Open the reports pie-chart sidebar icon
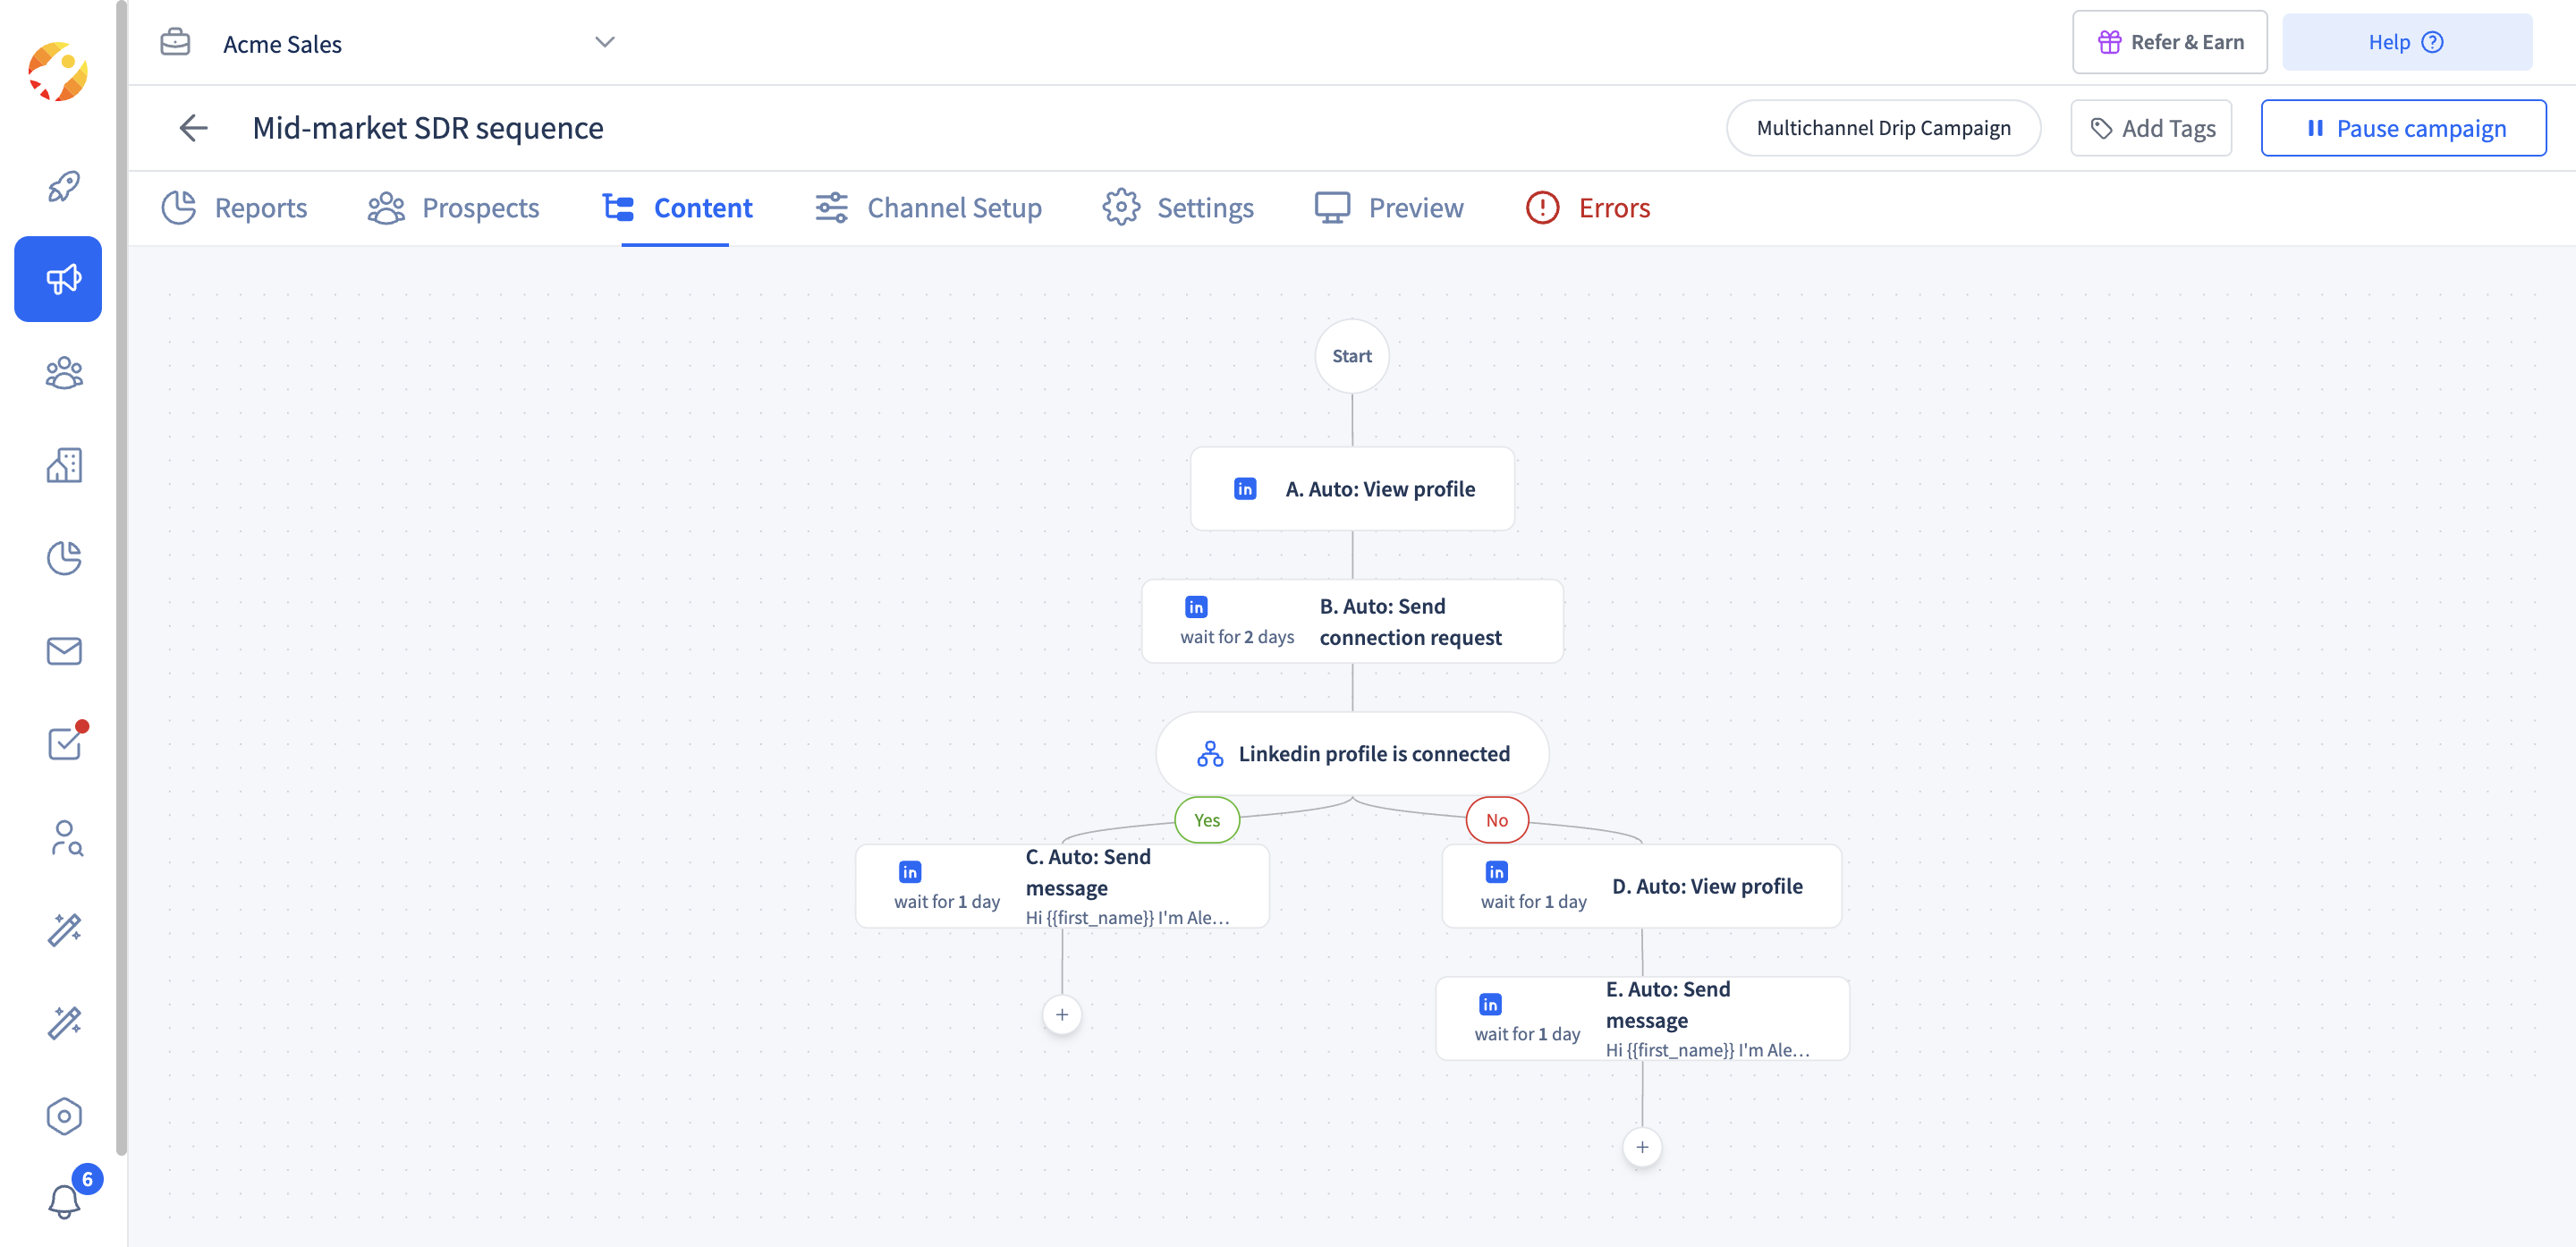The image size is (2576, 1247). 64,558
